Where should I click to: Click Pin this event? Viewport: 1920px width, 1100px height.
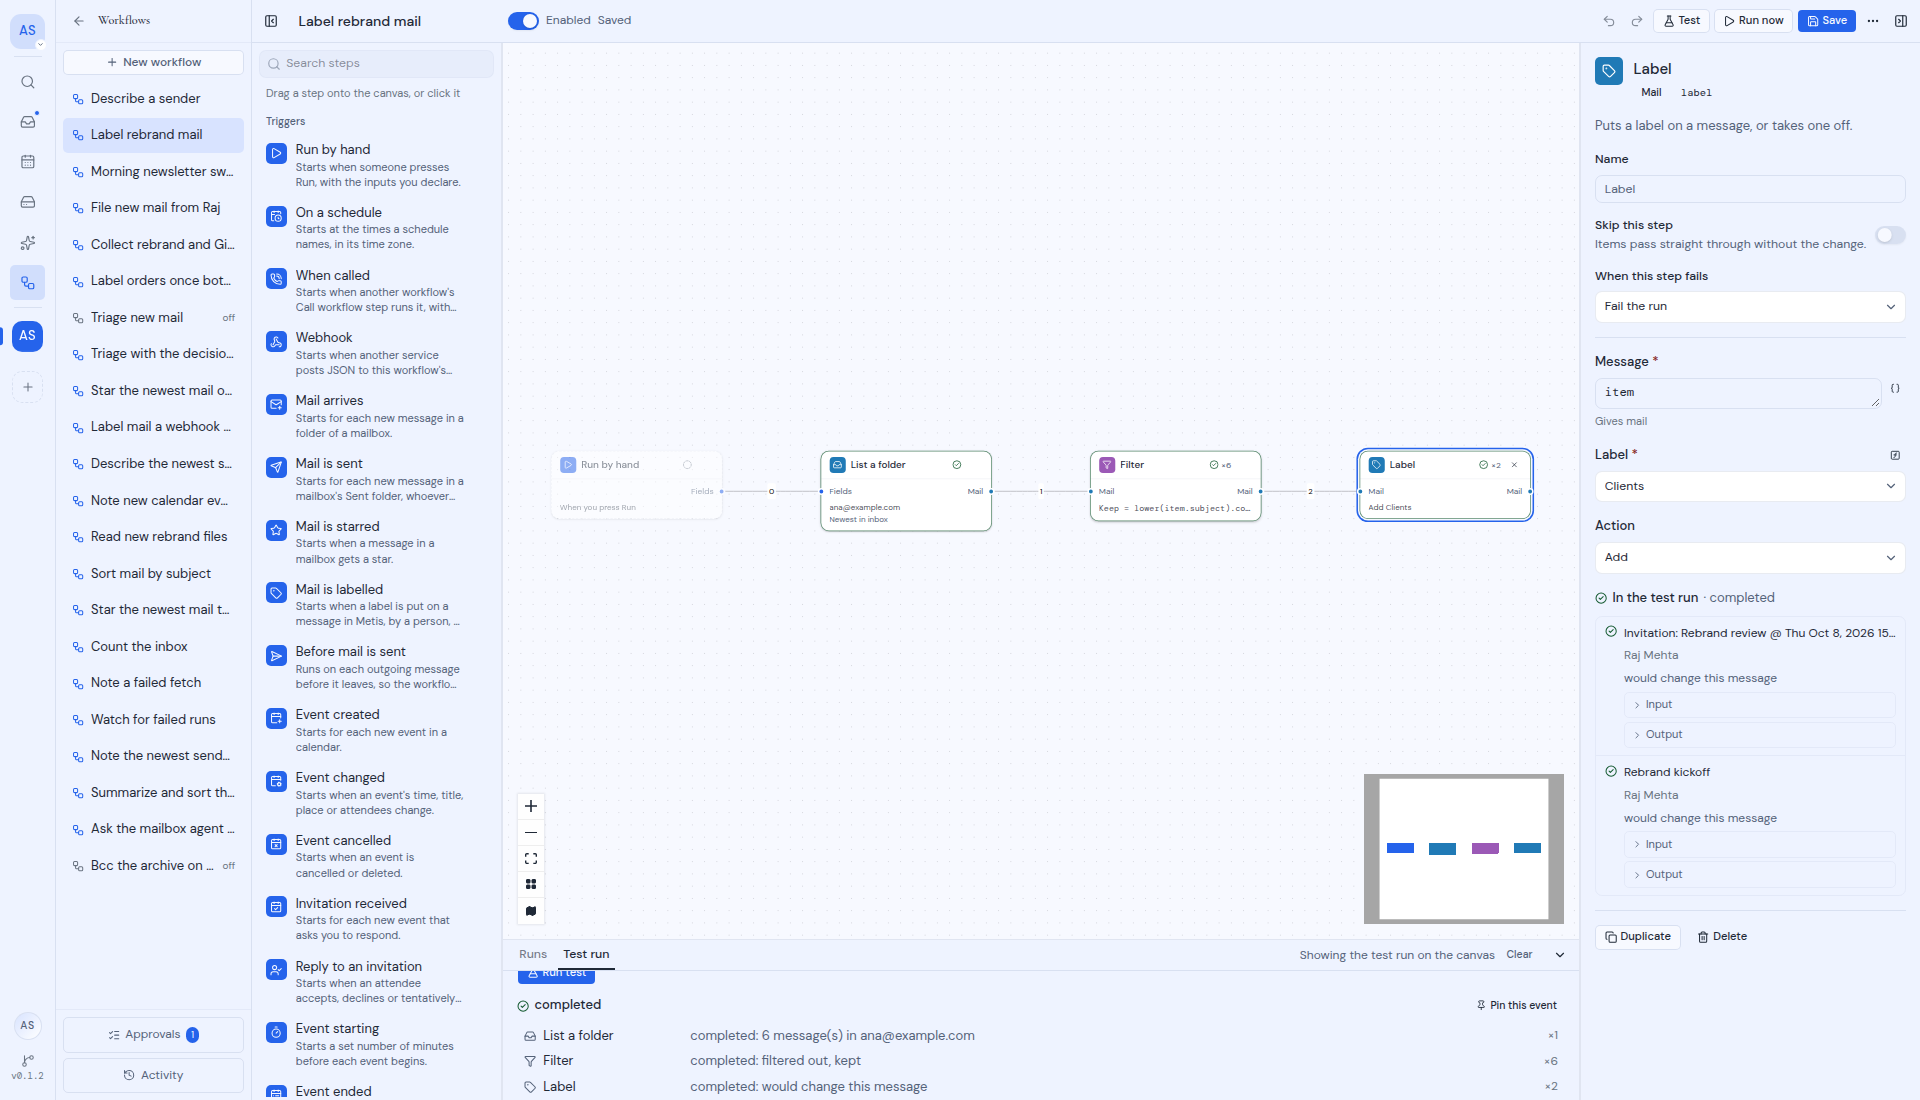(1516, 1006)
